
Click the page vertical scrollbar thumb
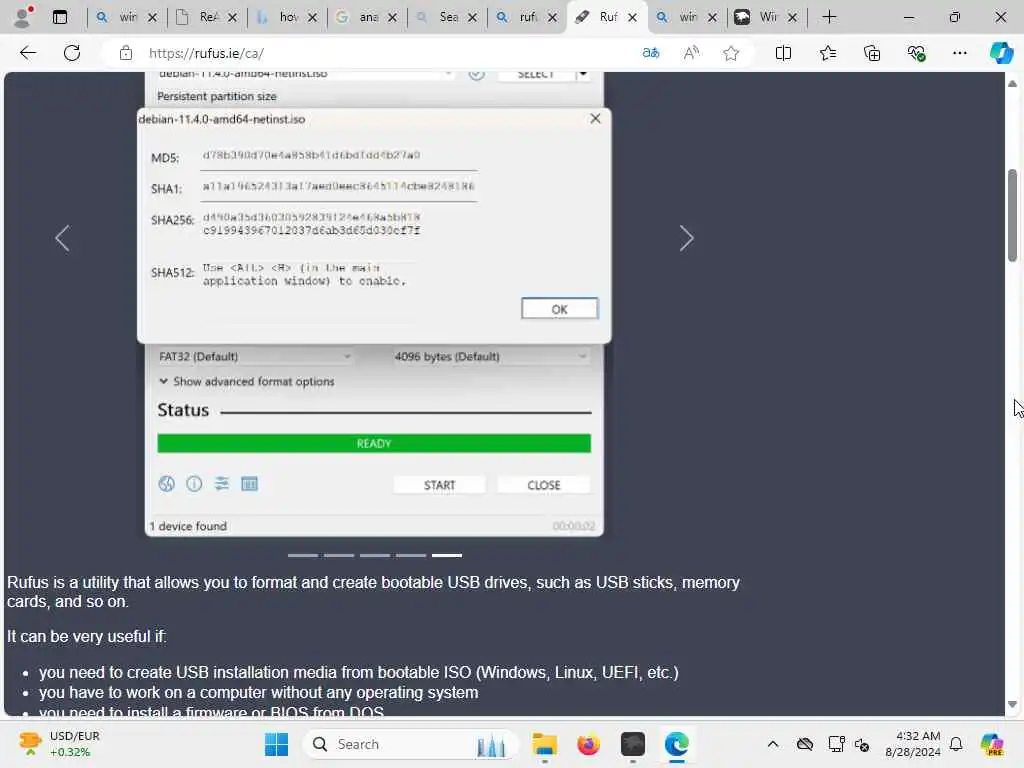click(x=1012, y=216)
